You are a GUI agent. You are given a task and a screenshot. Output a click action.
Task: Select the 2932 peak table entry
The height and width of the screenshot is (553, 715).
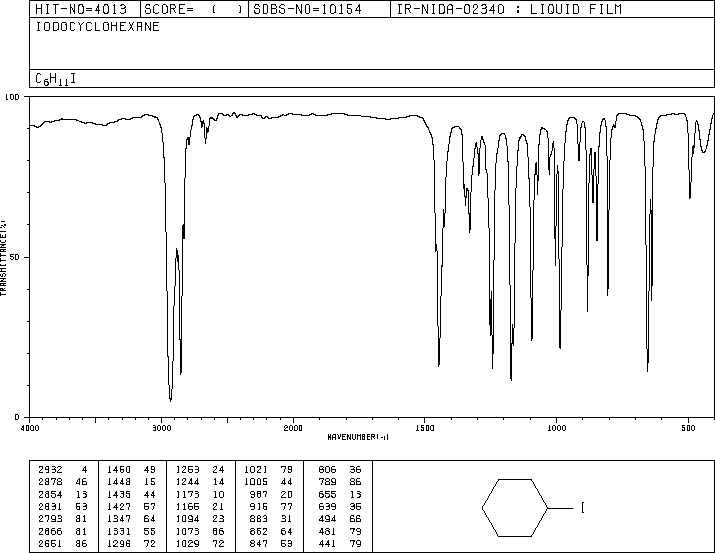[x=63, y=470]
